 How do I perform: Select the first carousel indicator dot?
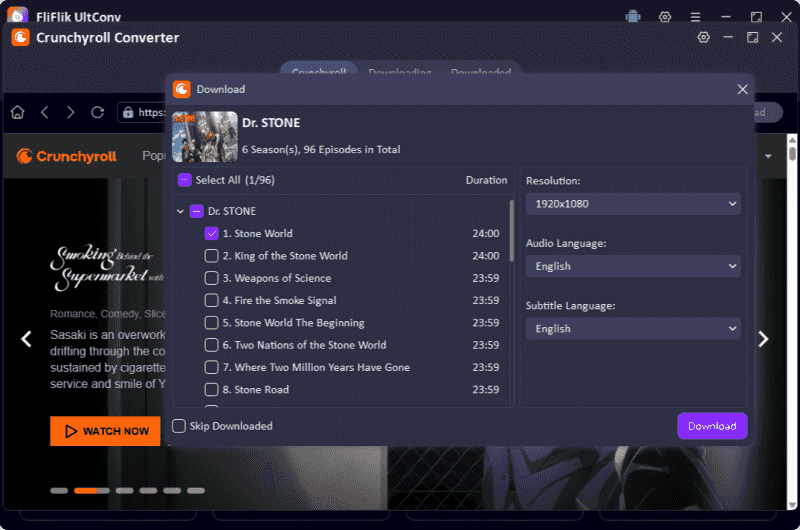click(59, 491)
